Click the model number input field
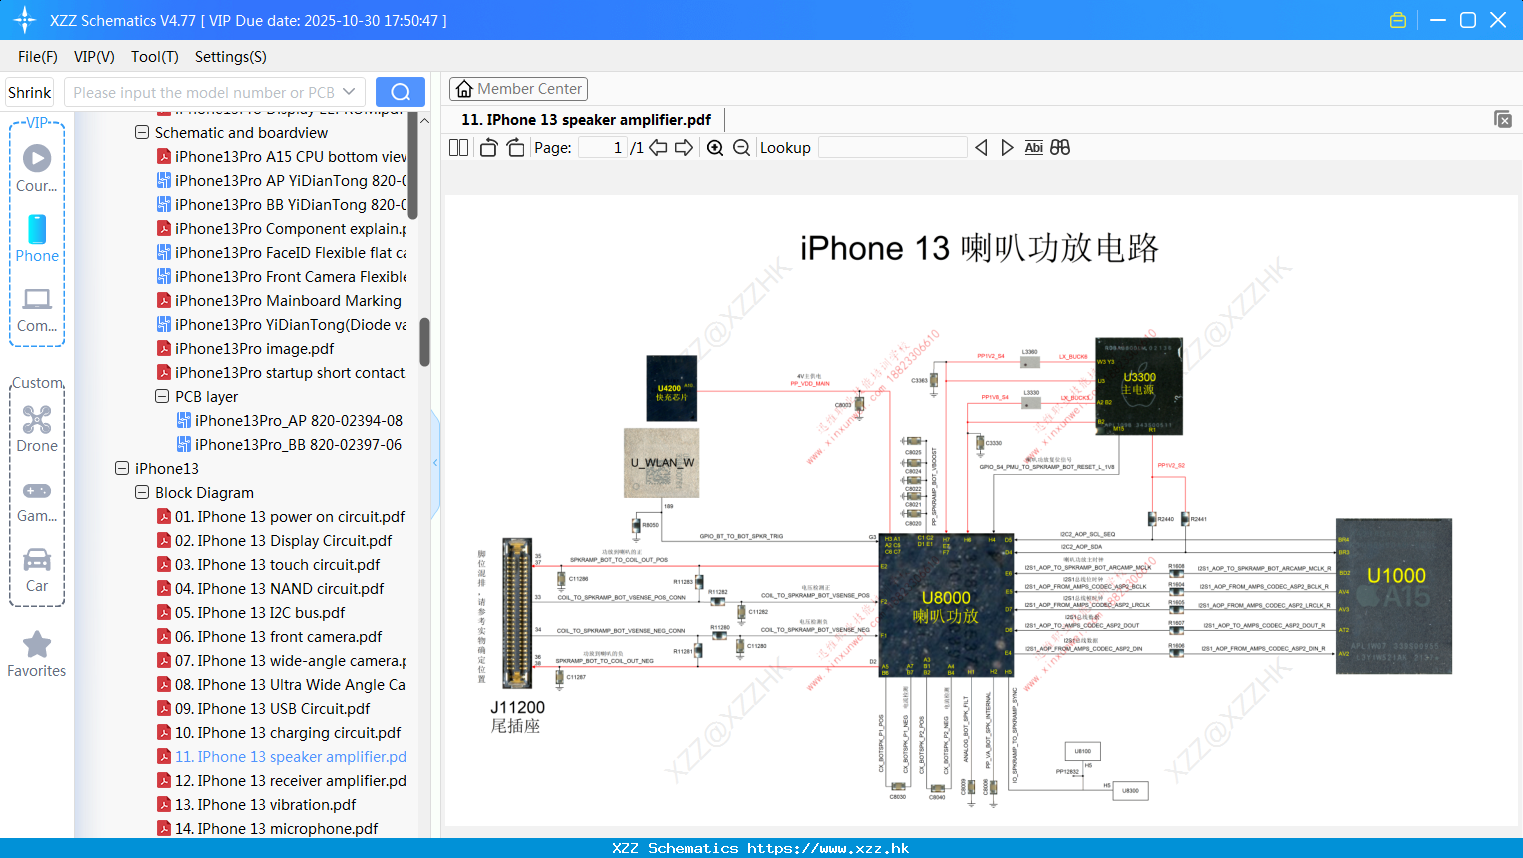The height and width of the screenshot is (858, 1523). point(204,92)
